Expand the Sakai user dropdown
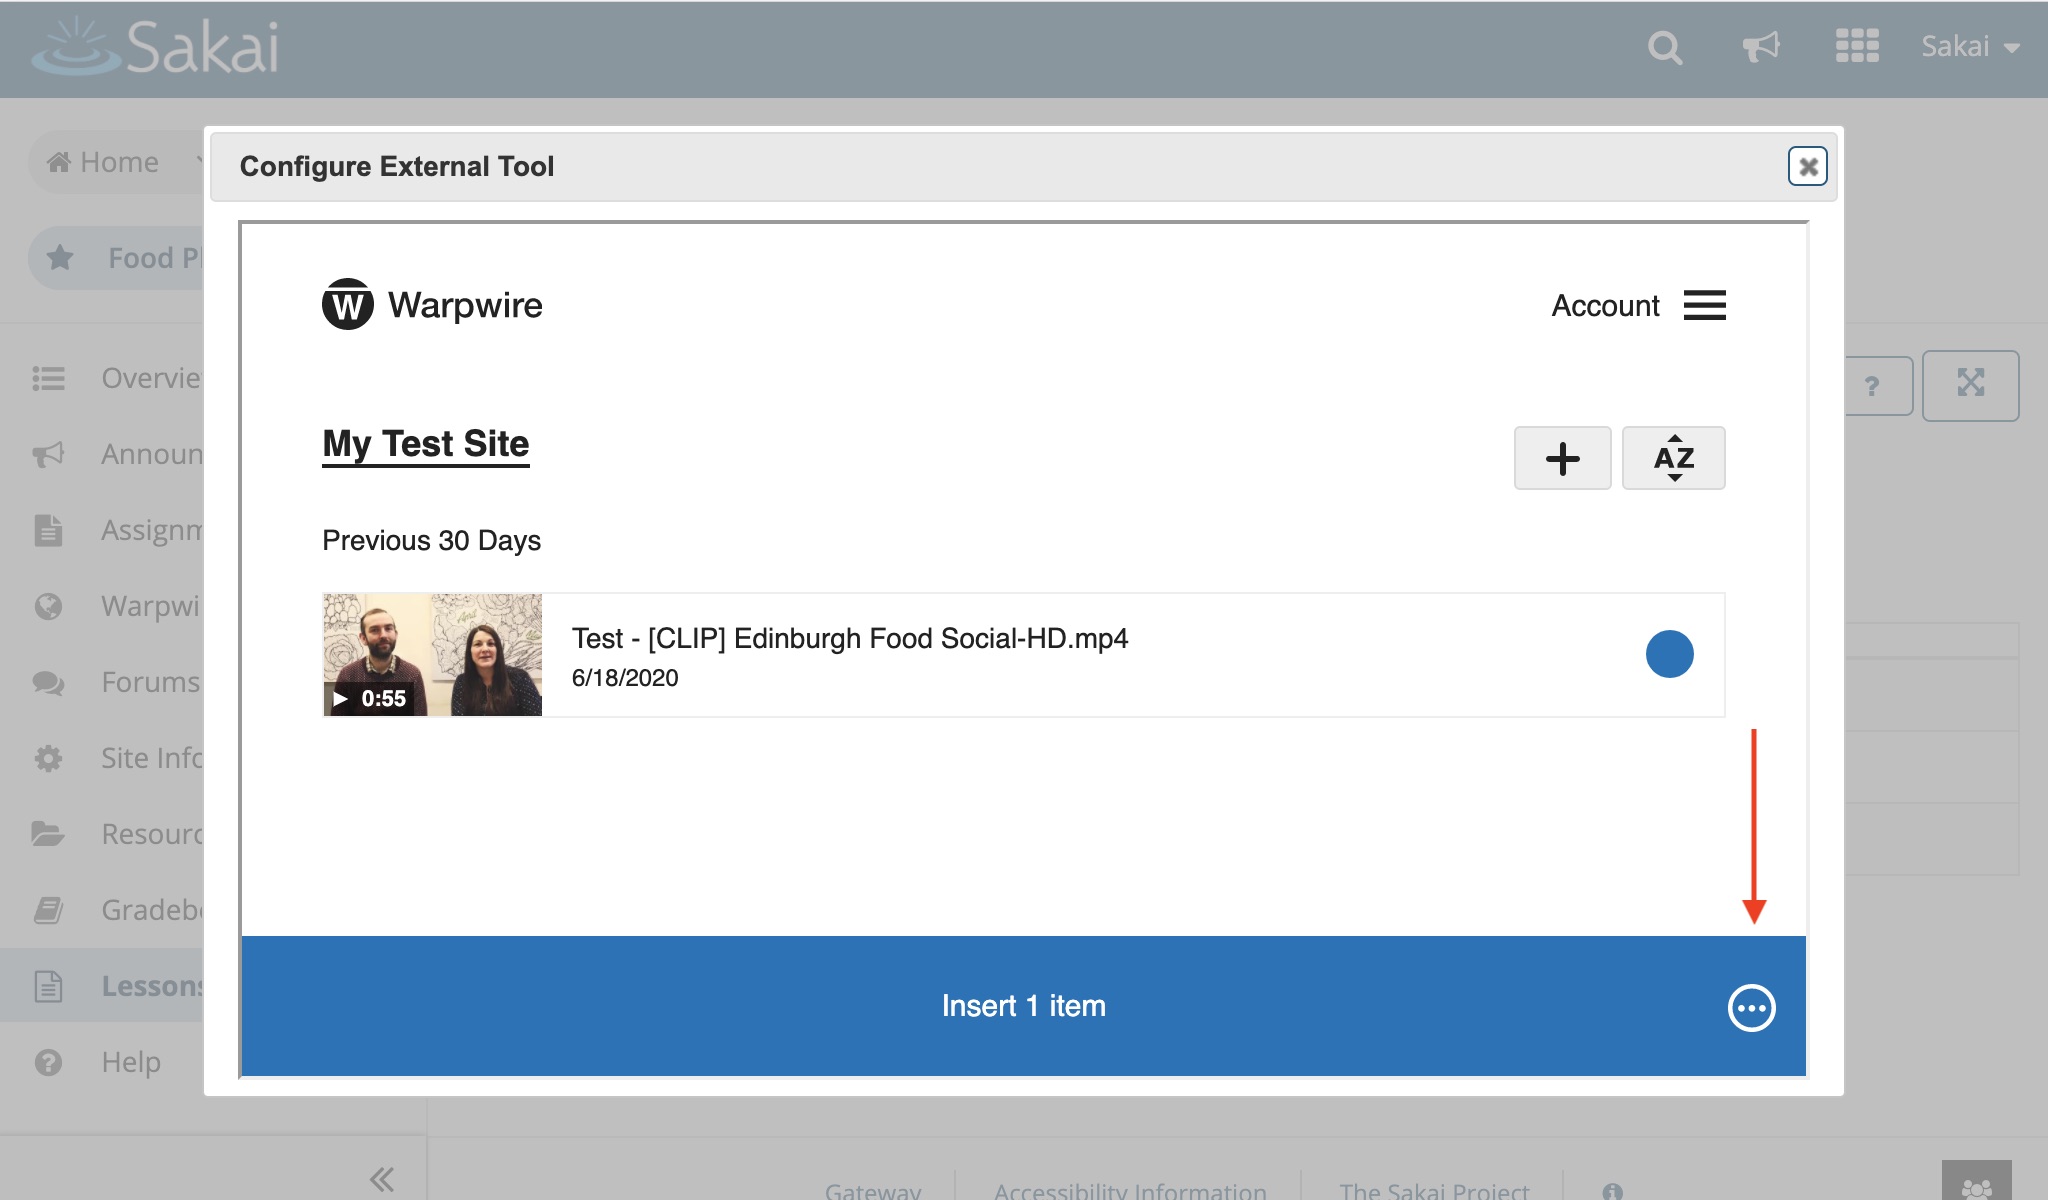Image resolution: width=2048 pixels, height=1200 pixels. [1970, 47]
